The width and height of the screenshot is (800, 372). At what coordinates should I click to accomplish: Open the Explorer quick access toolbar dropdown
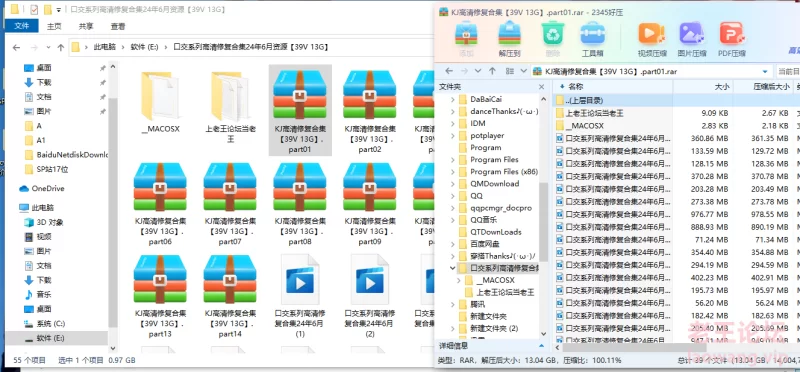[59, 10]
